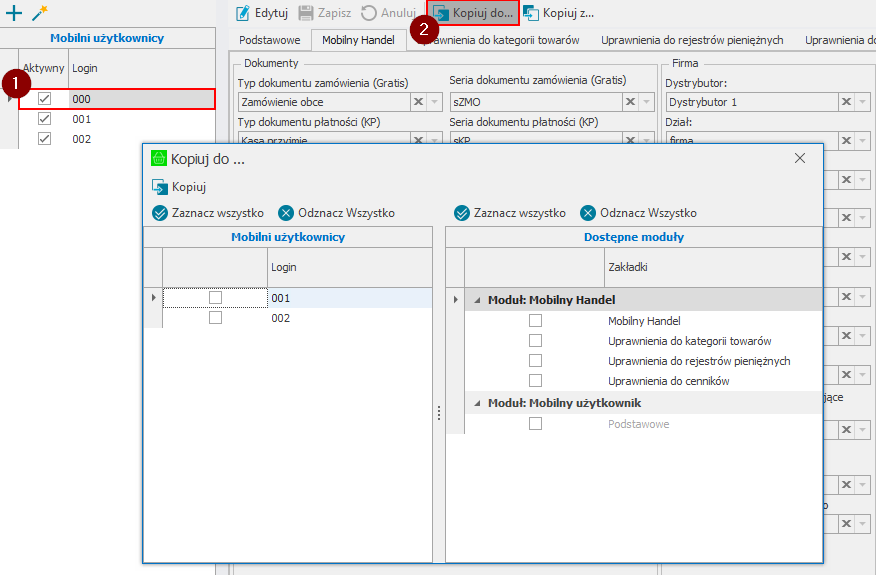The image size is (876, 575).
Task: Collapse the Moduł: Mobilny użytkownik group
Action: [x=476, y=403]
